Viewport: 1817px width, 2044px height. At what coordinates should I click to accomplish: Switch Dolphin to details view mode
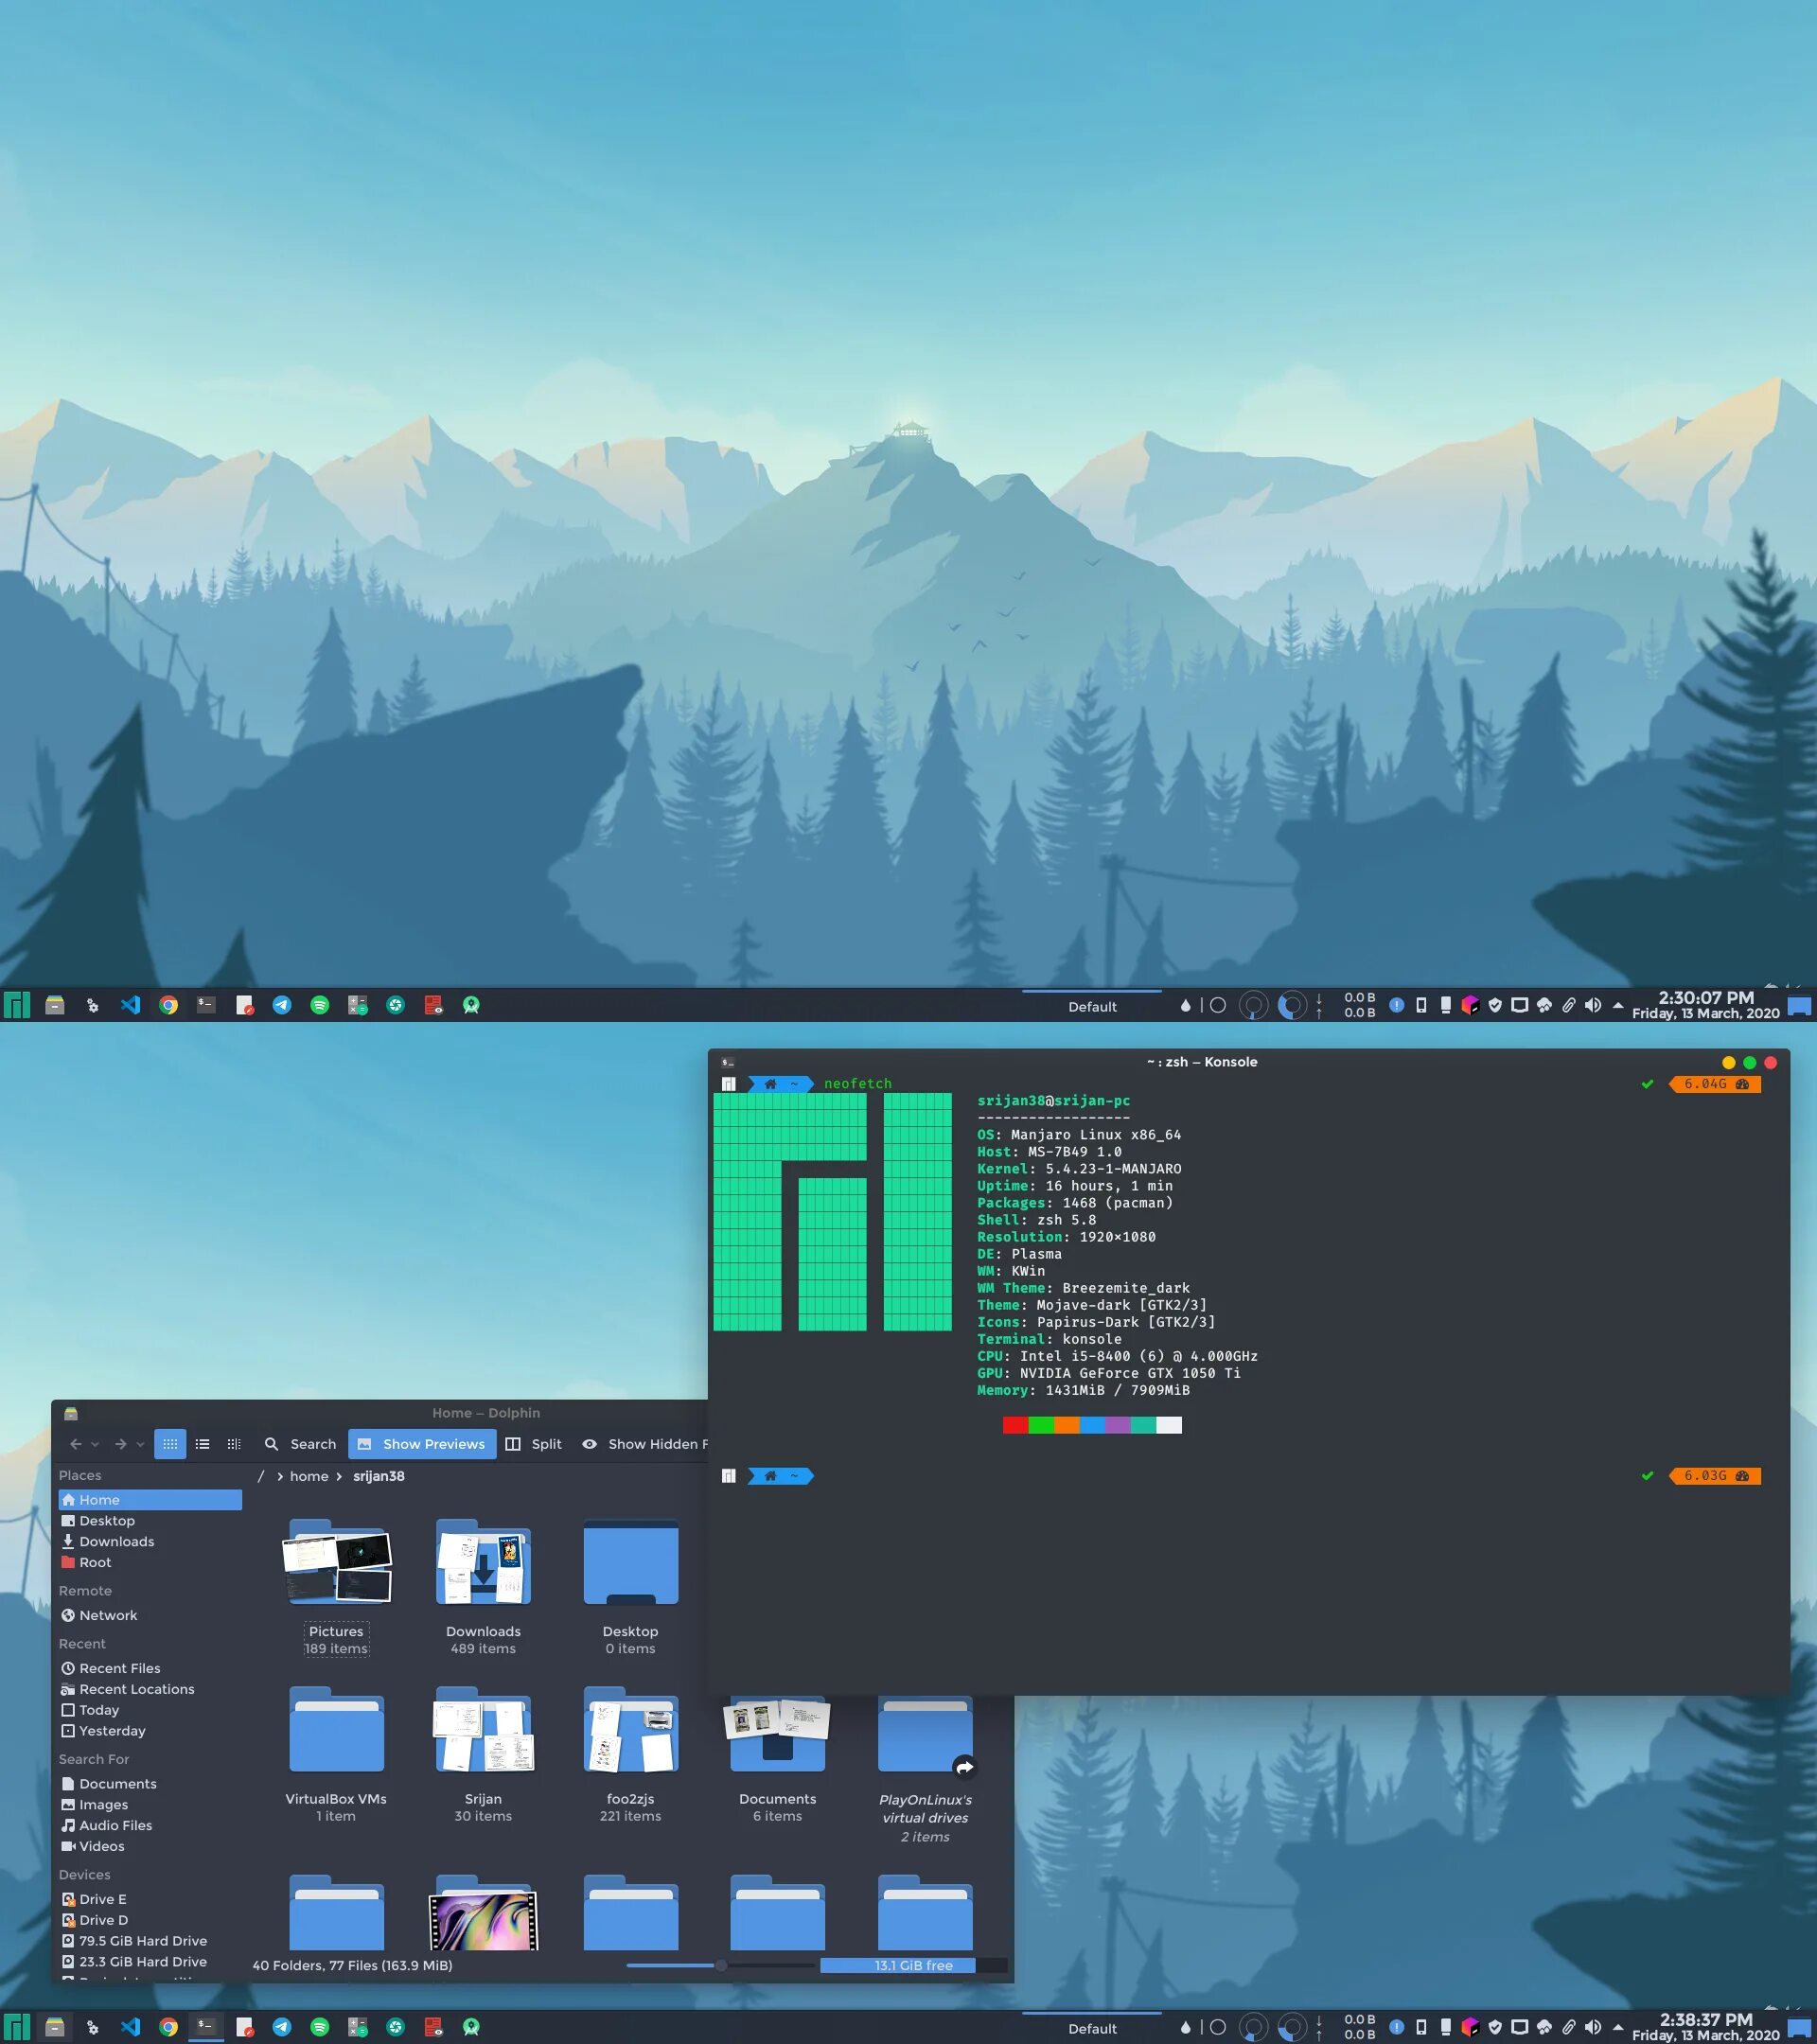(x=234, y=1444)
